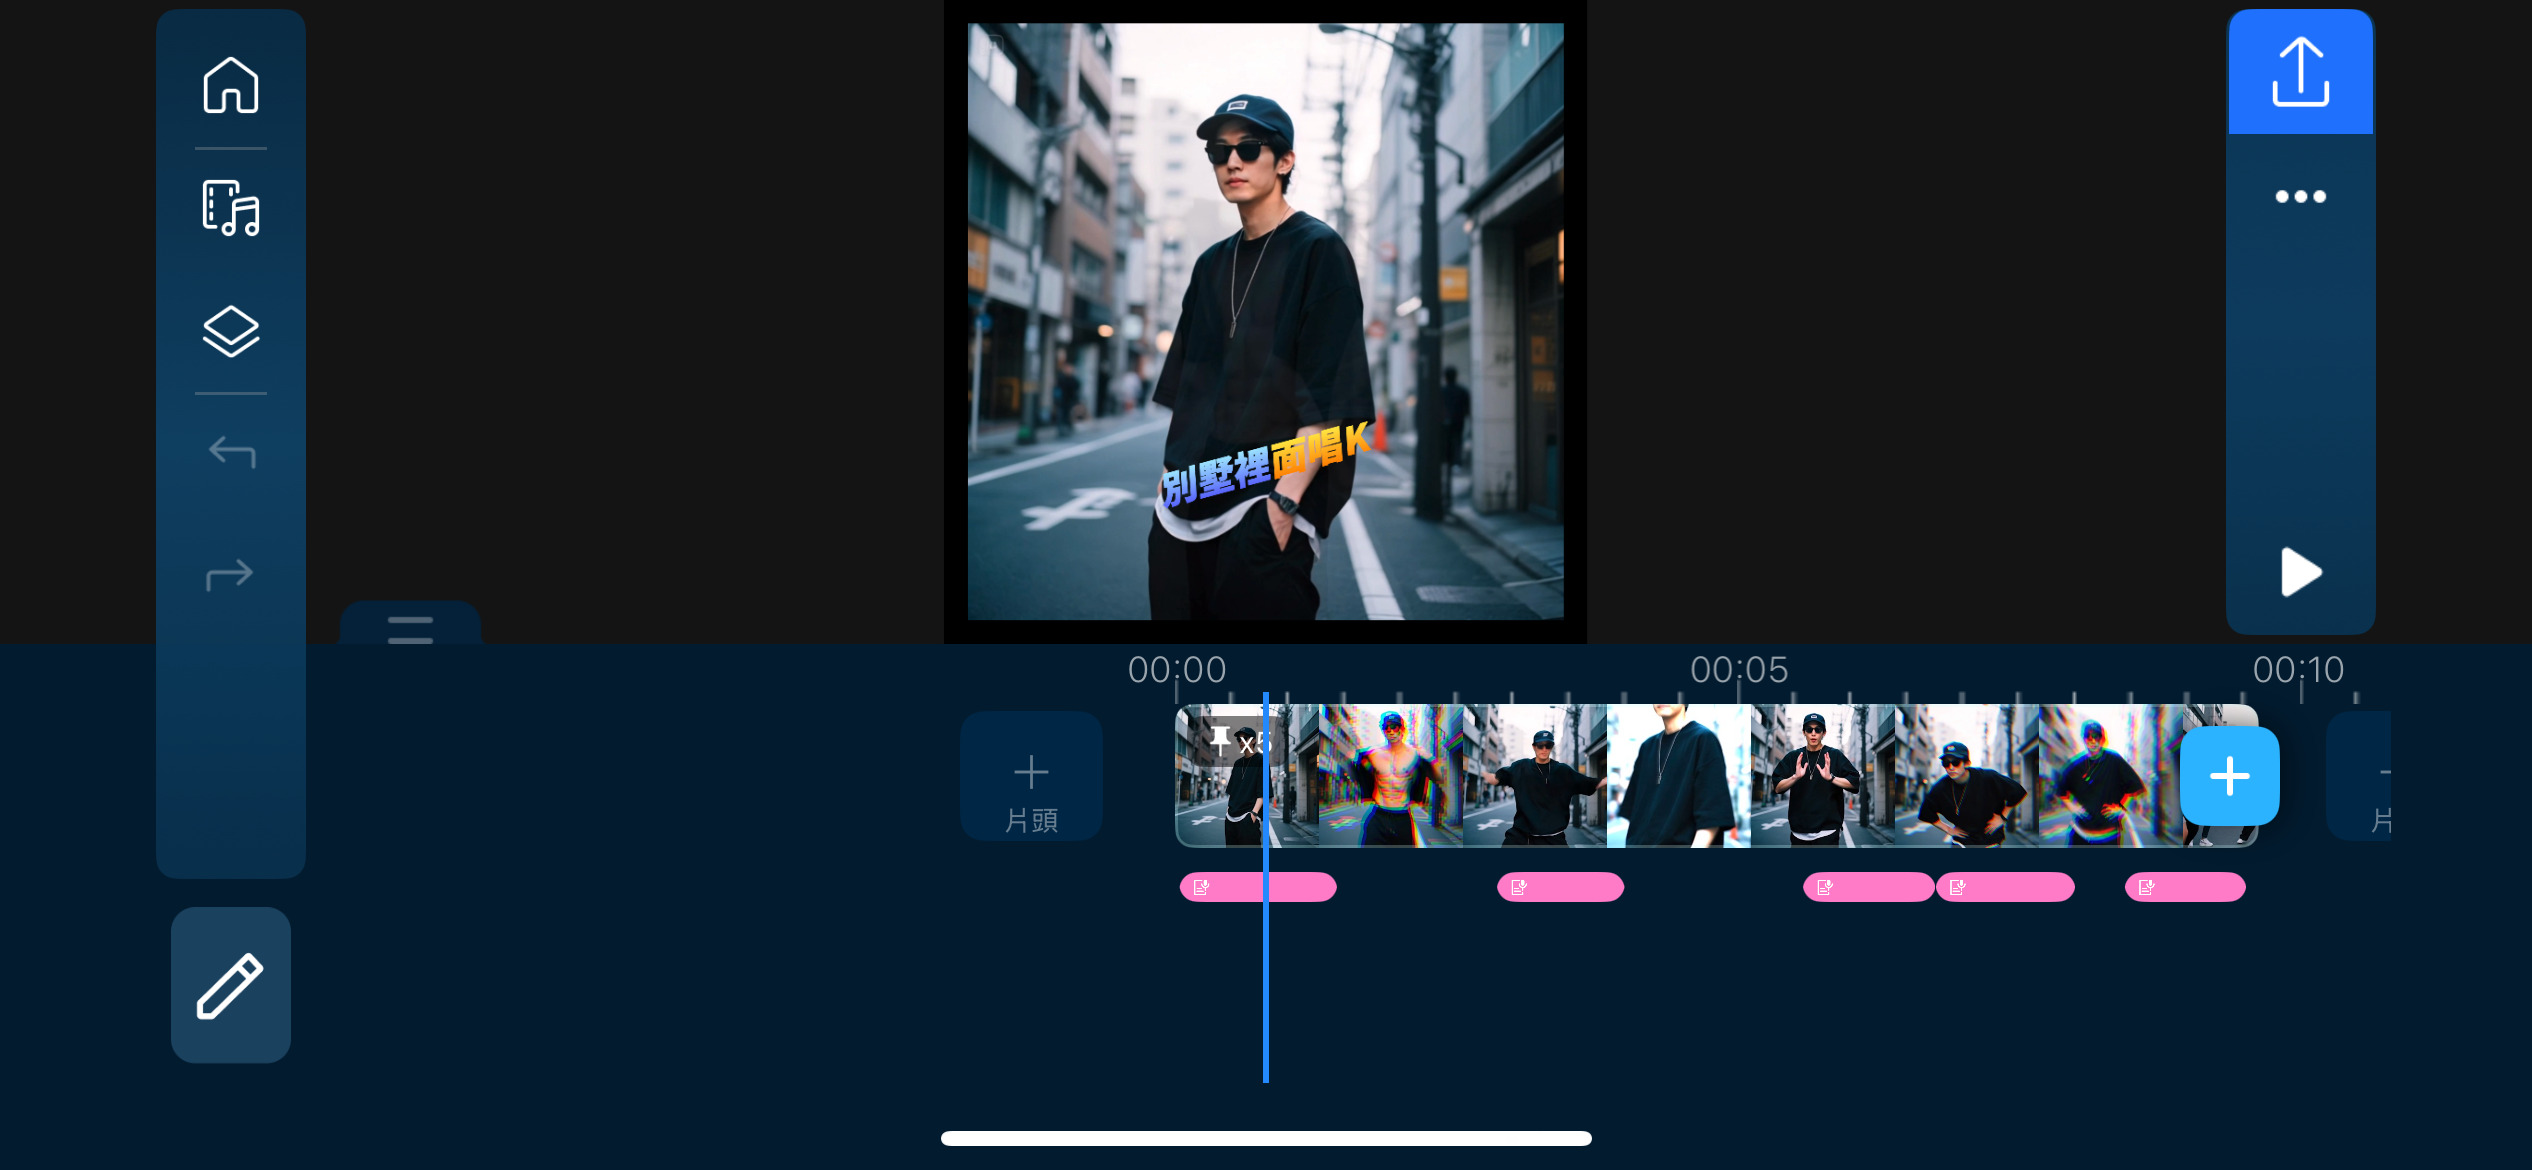Go to the home screen
This screenshot has width=2532, height=1170.
pos(231,85)
